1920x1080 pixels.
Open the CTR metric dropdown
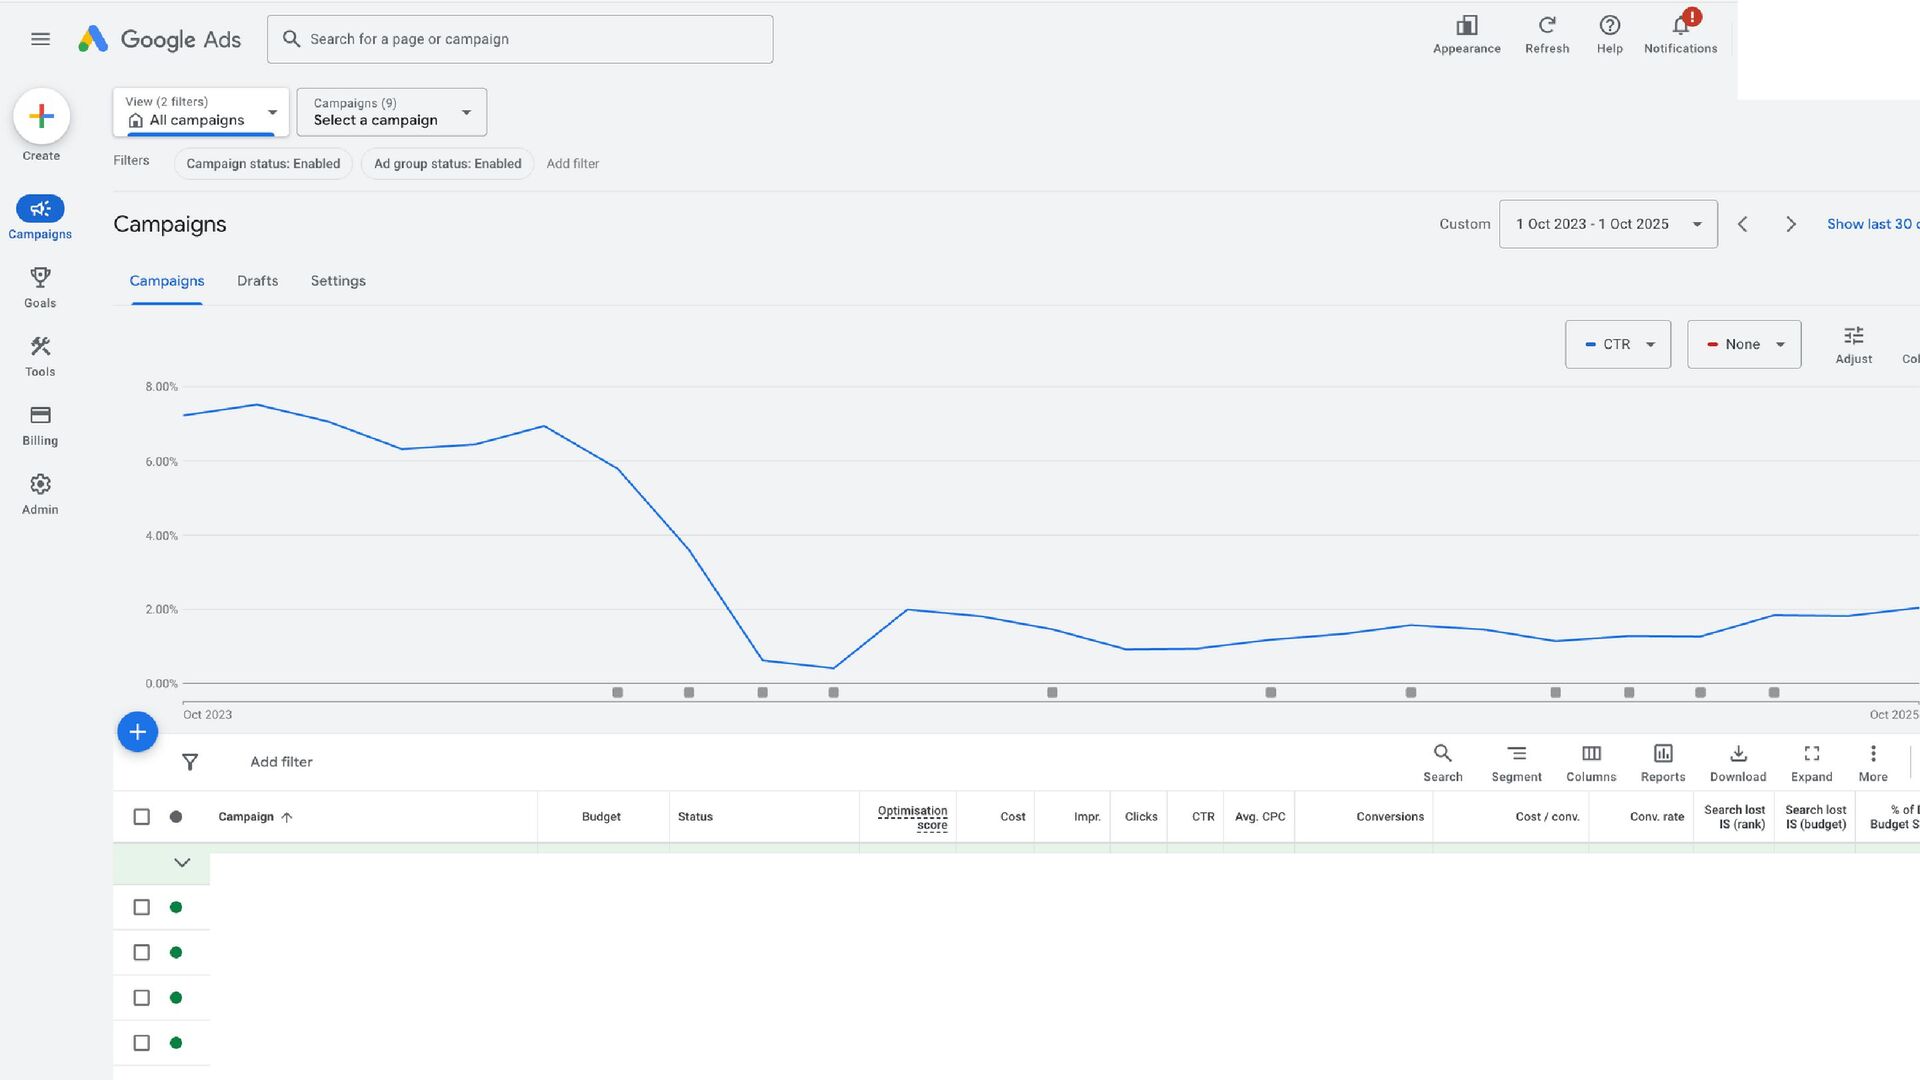click(1617, 344)
